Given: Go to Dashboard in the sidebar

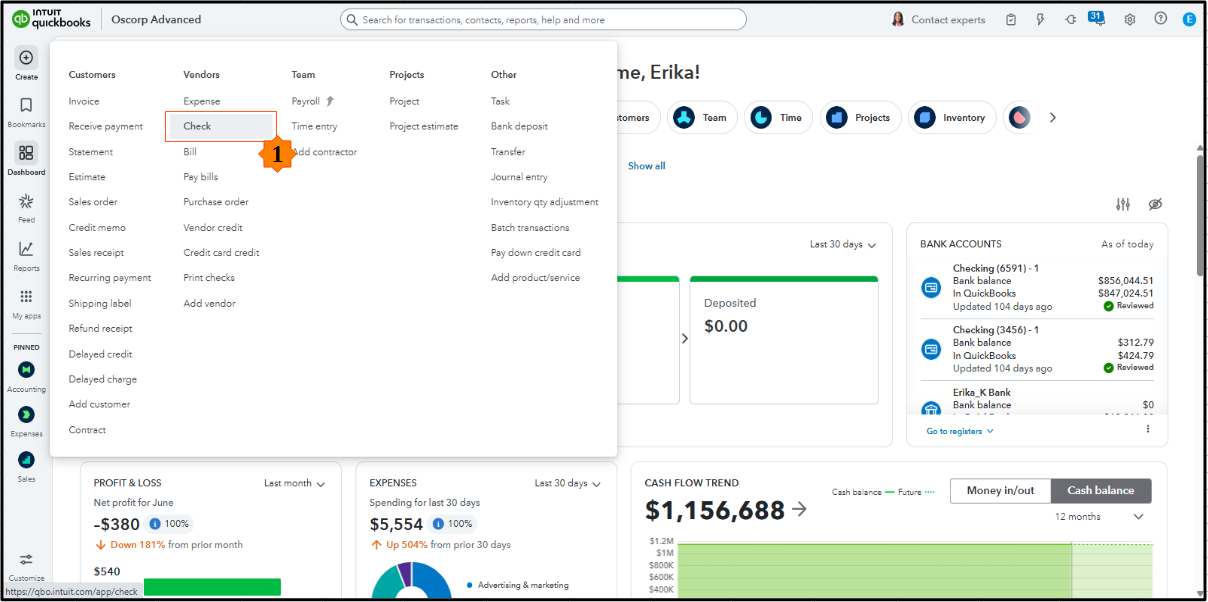Looking at the screenshot, I should click(x=26, y=153).
